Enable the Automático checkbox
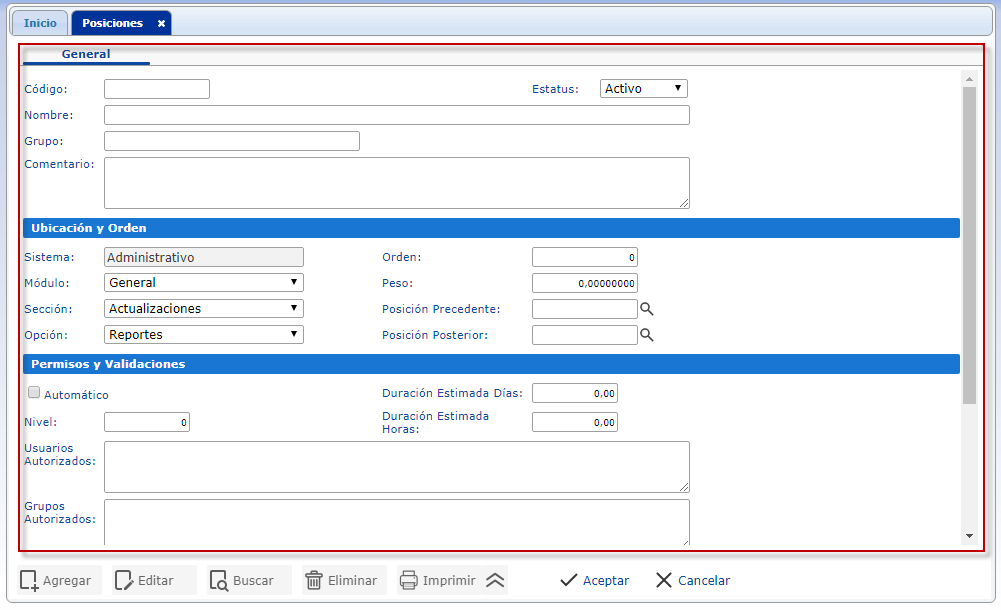This screenshot has height=610, width=1001. click(34, 393)
